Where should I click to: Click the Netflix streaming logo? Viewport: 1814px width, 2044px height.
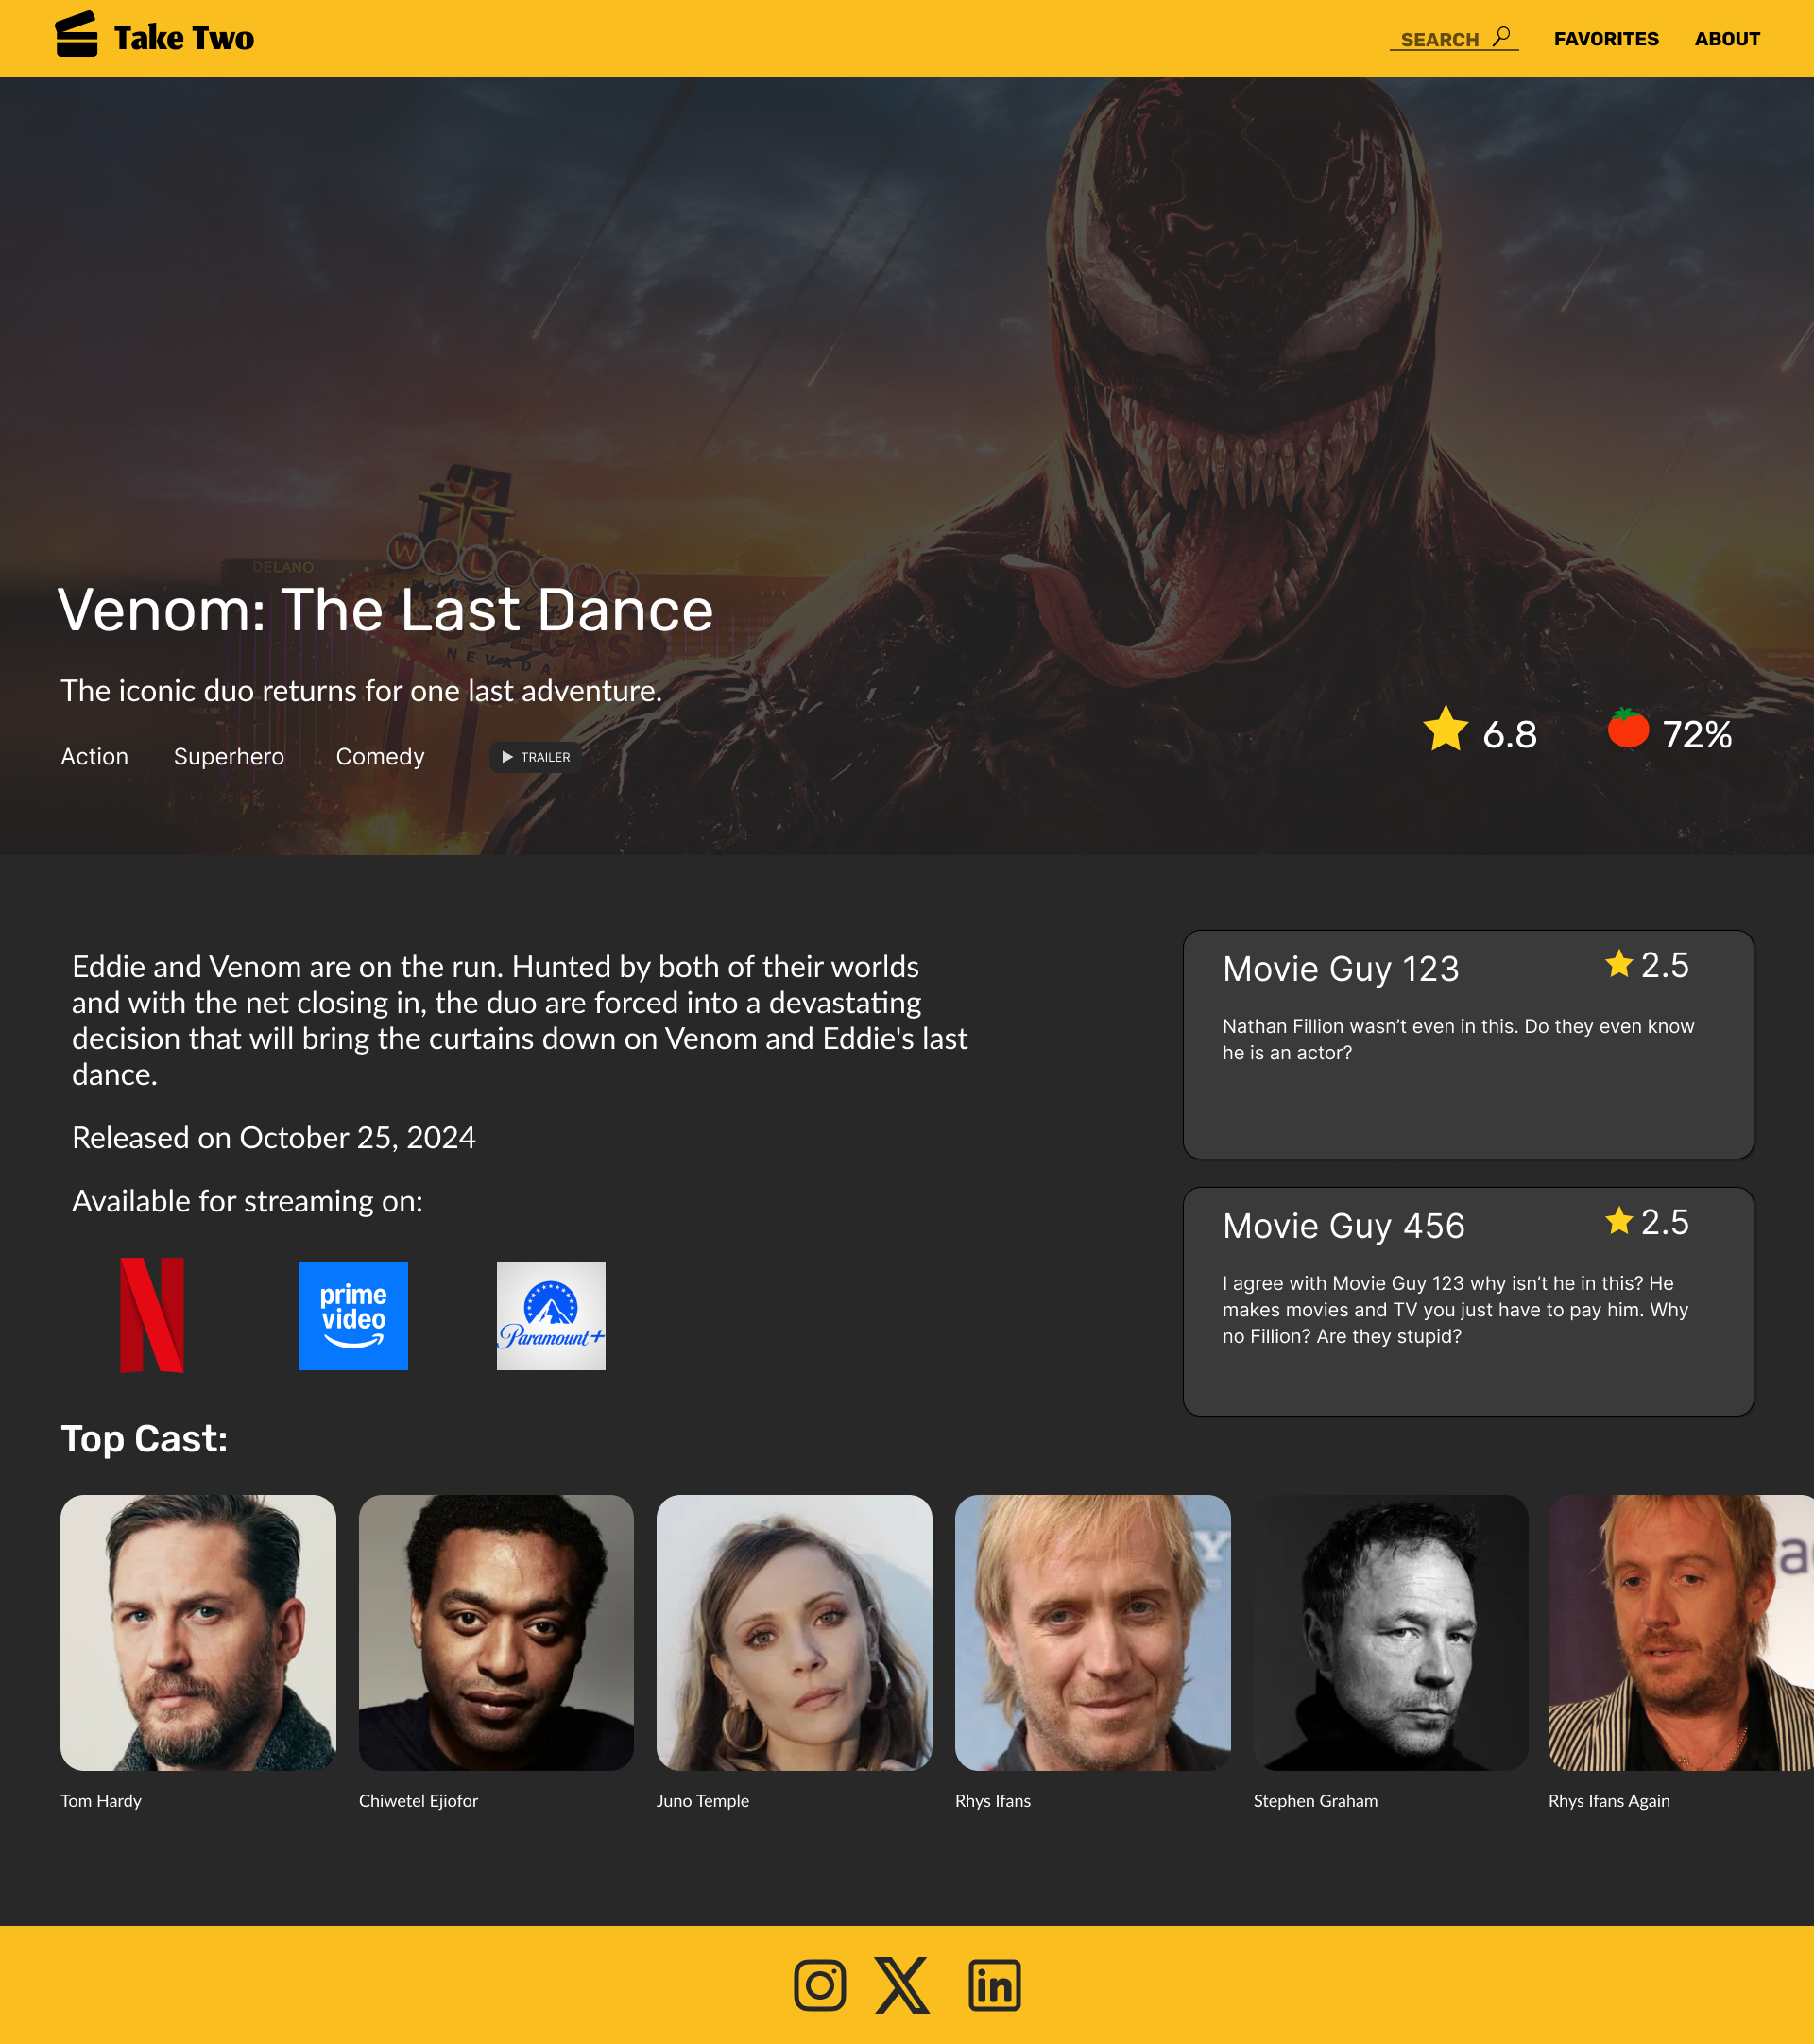pos(152,1315)
